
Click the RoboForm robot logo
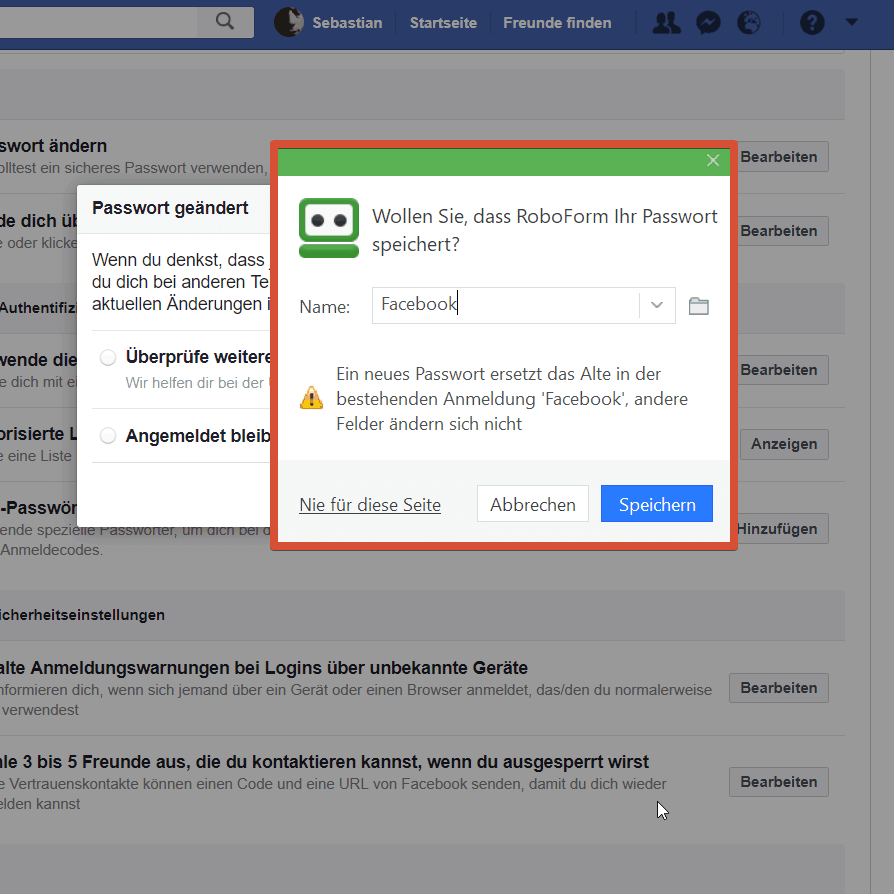[x=329, y=227]
